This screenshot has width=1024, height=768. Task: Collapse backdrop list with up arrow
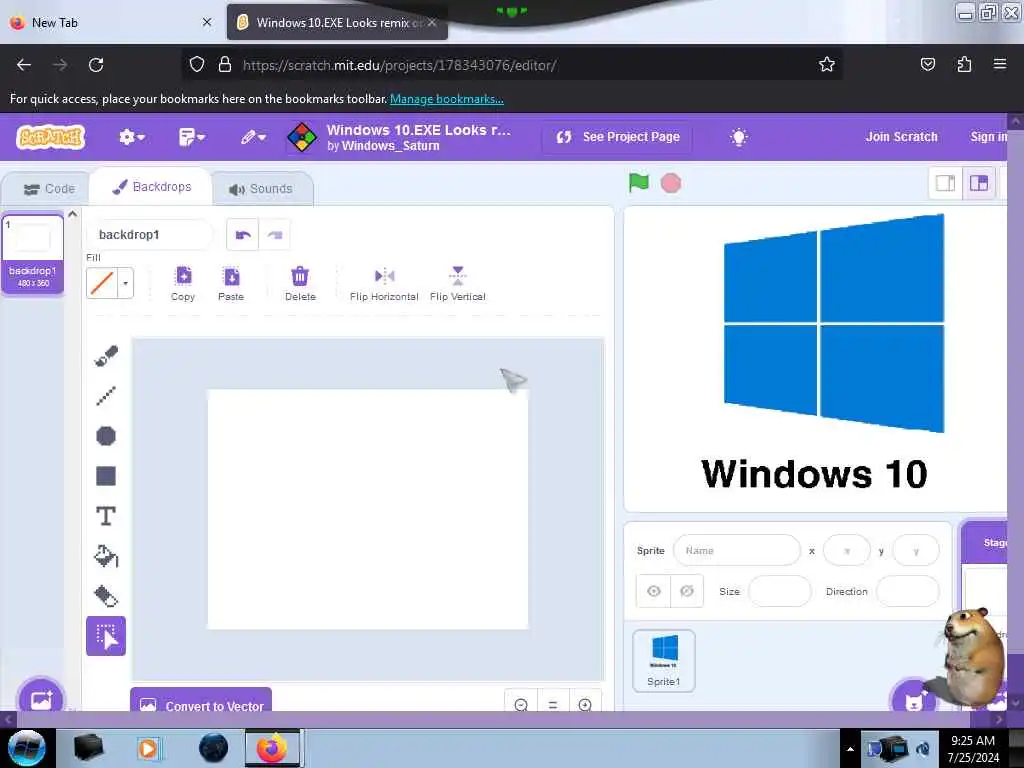(72, 214)
